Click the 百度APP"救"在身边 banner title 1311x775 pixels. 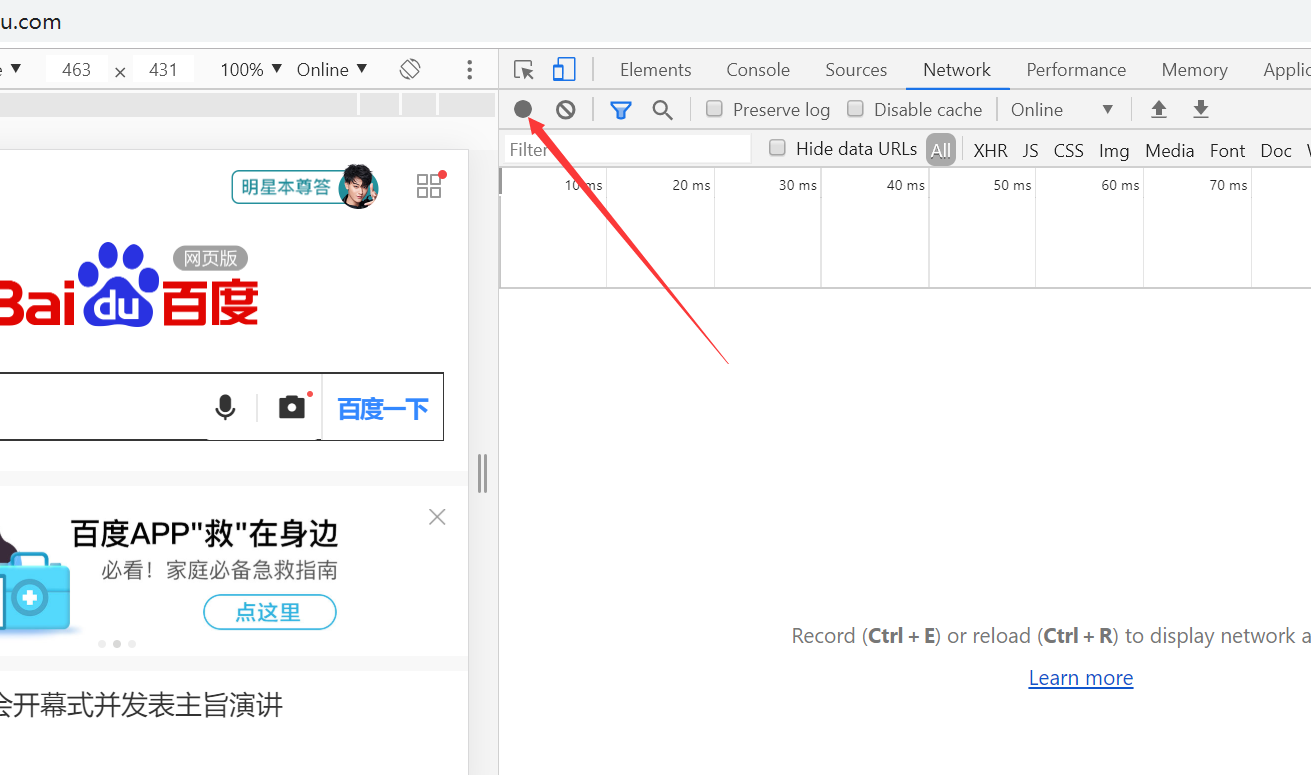tap(205, 533)
